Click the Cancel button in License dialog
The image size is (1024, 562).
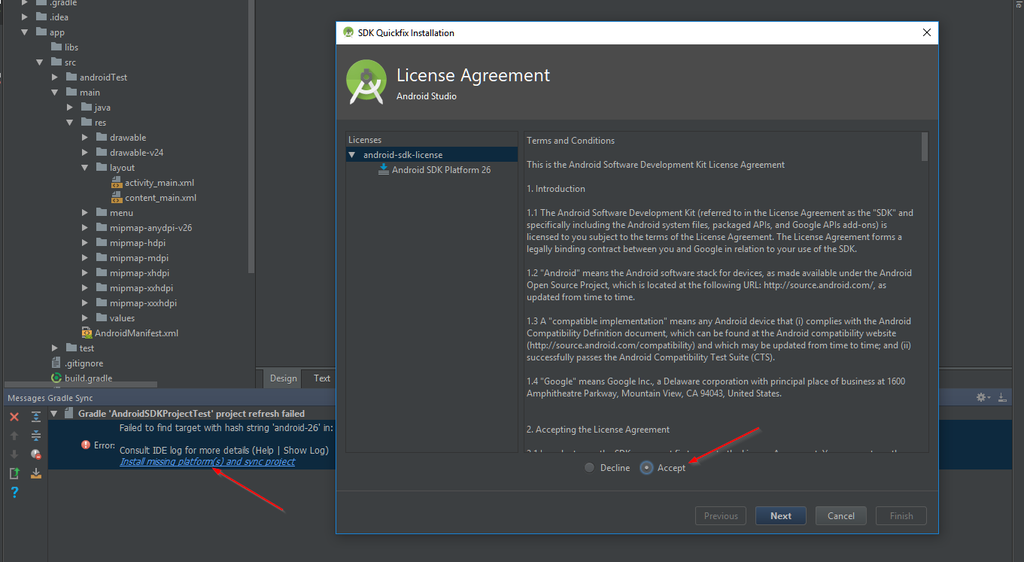click(840, 516)
